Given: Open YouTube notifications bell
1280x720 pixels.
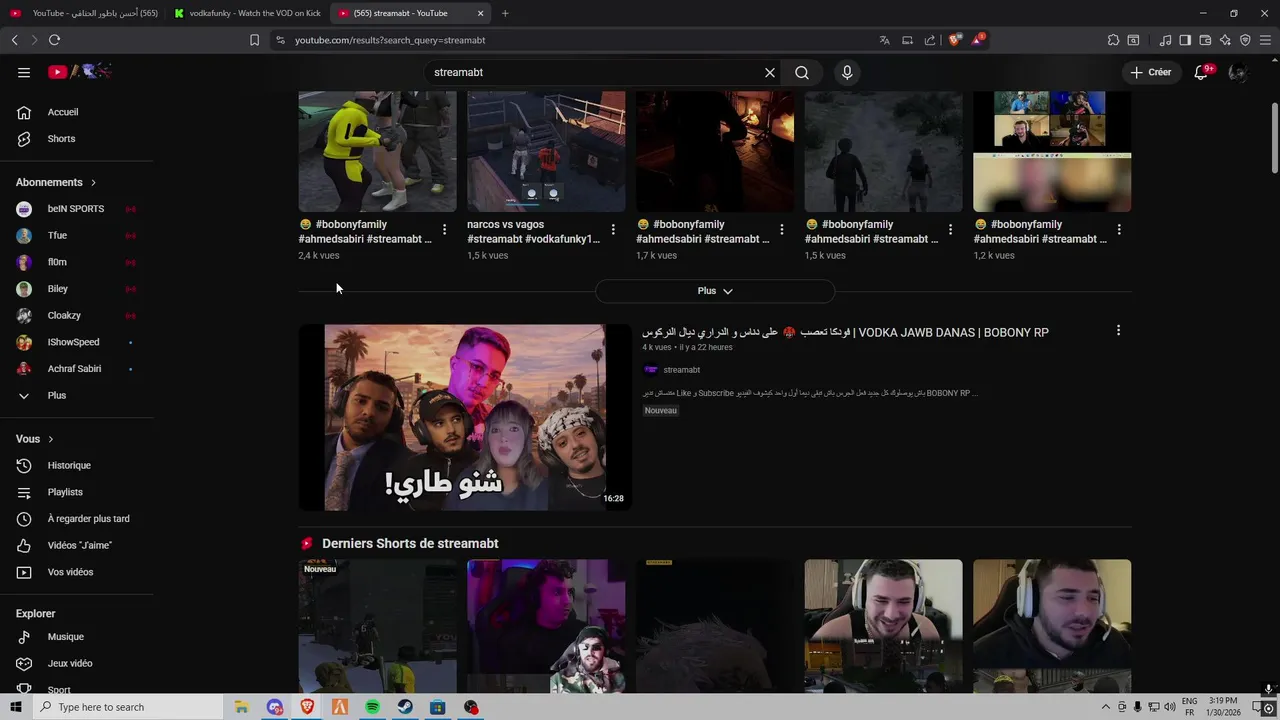Looking at the screenshot, I should click(1201, 72).
